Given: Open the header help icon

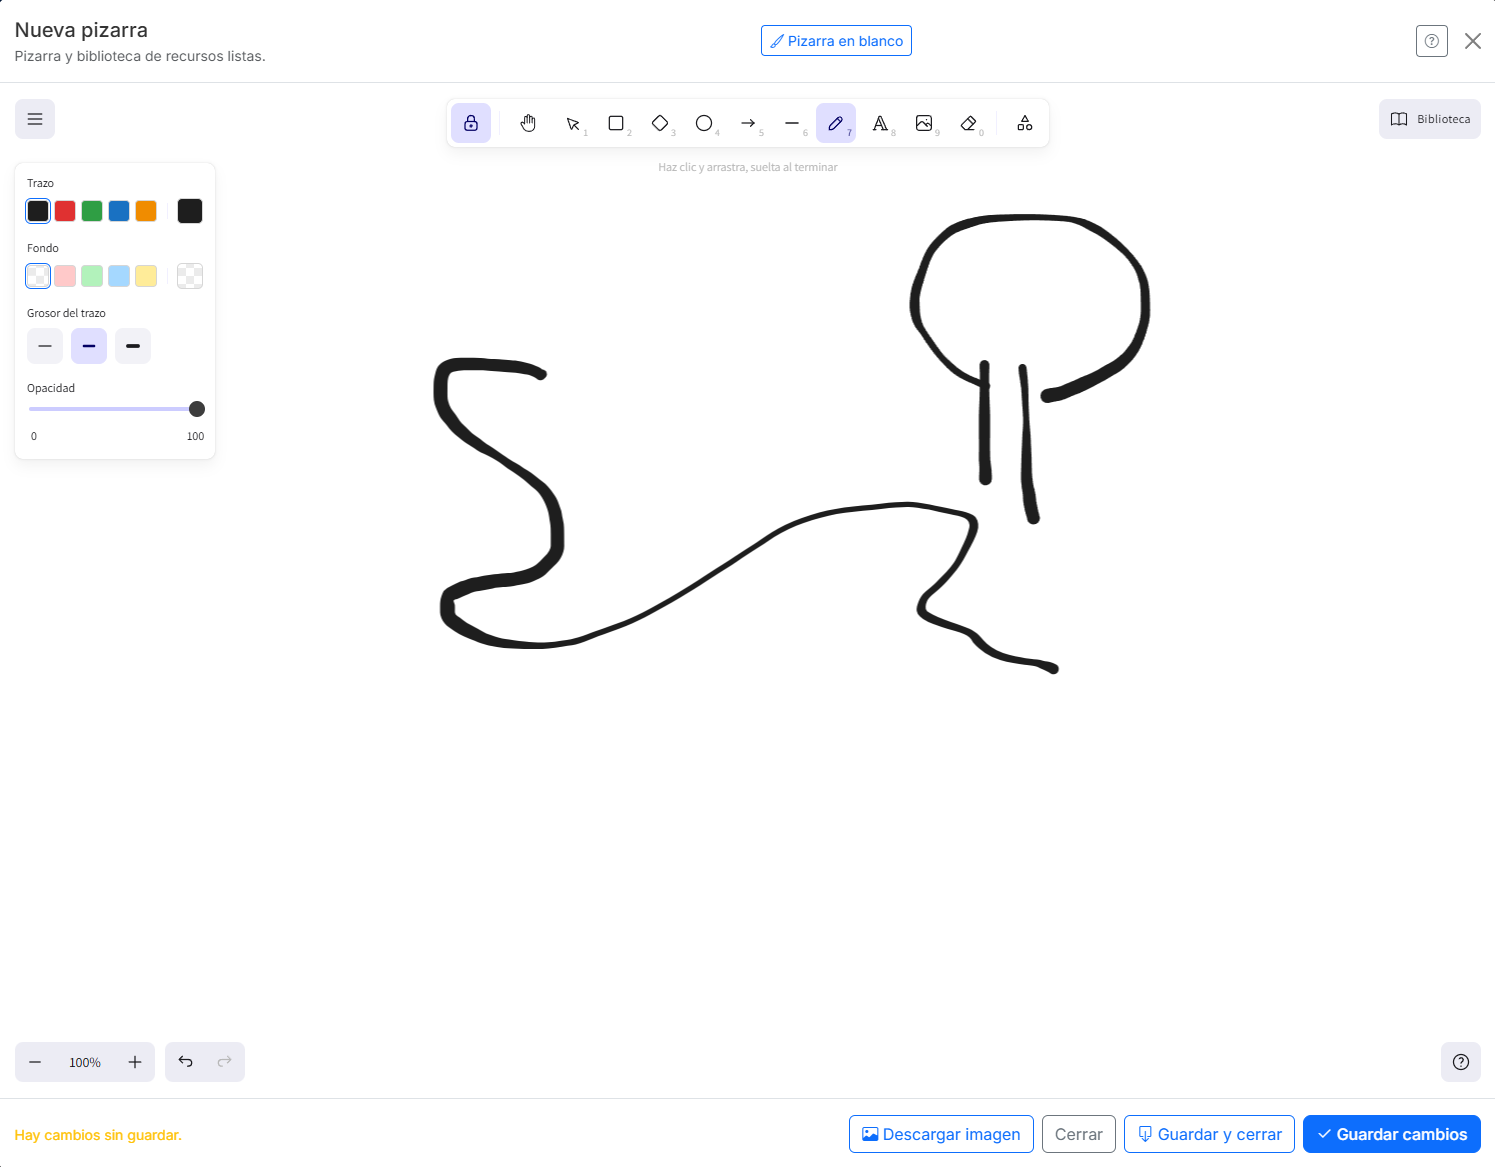Looking at the screenshot, I should coord(1432,41).
